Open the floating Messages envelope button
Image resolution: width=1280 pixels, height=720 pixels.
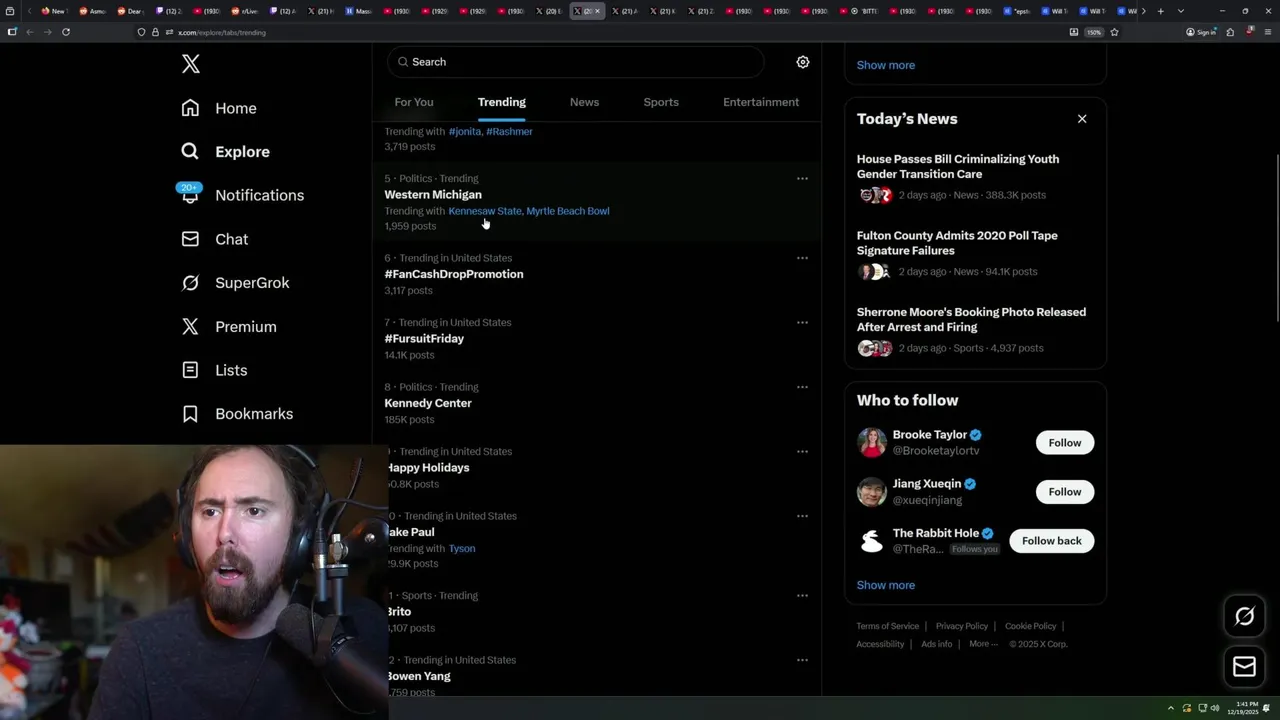pos(1244,666)
